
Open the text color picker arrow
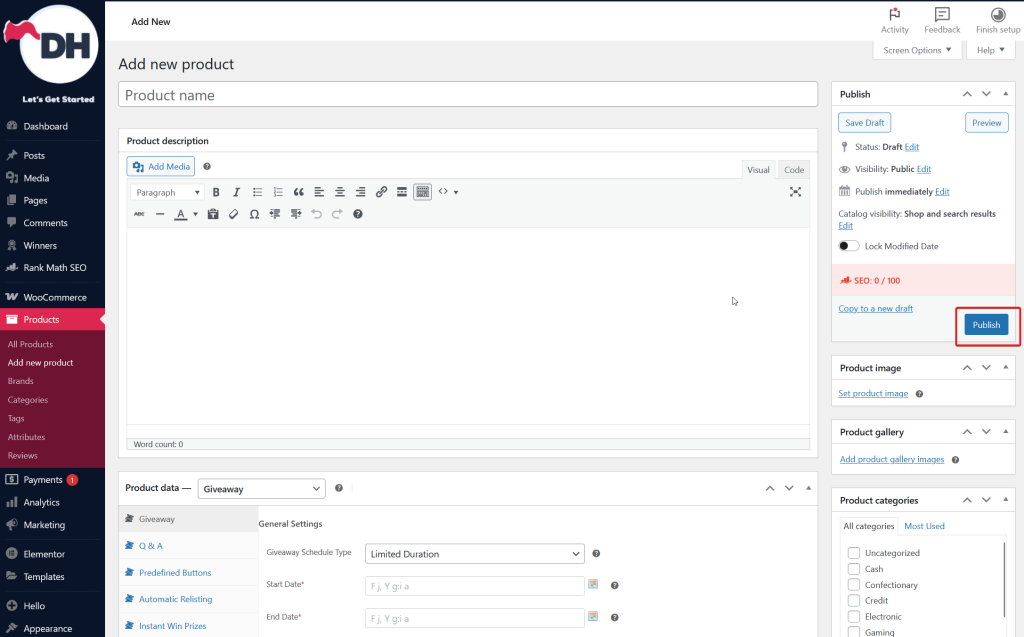click(195, 214)
